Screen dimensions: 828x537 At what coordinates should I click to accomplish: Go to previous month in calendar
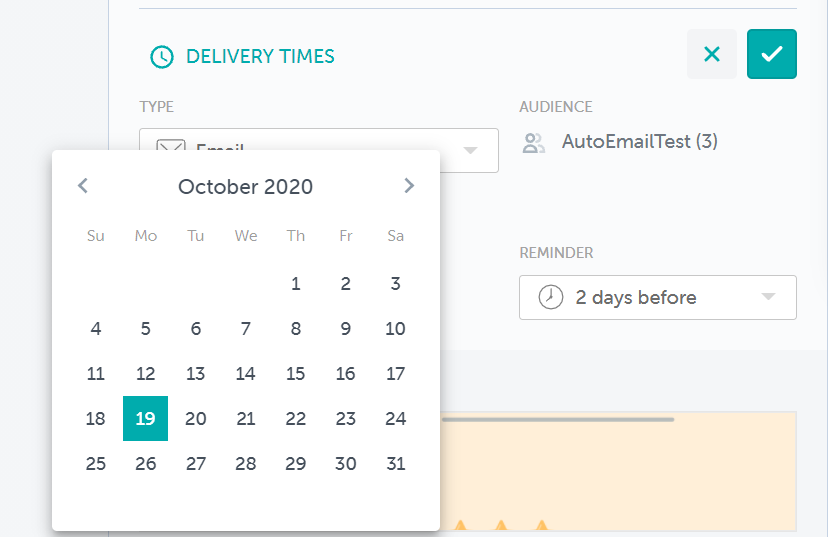(83, 186)
